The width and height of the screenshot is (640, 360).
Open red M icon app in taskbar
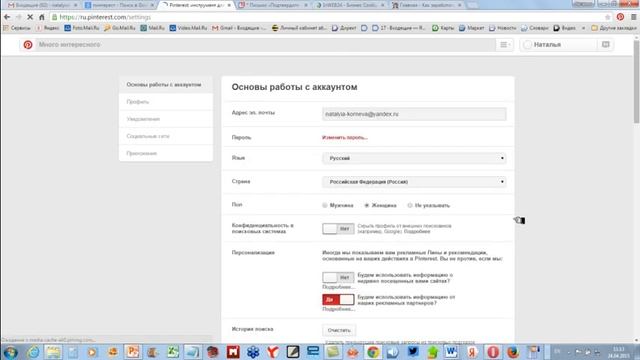233,352
